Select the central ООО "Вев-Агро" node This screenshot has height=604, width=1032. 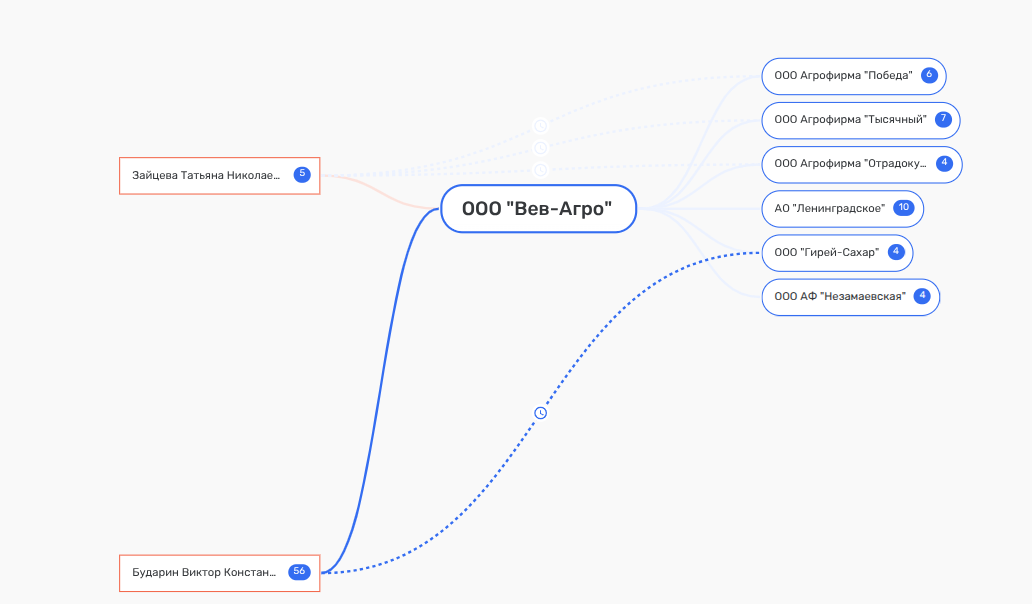tap(538, 209)
